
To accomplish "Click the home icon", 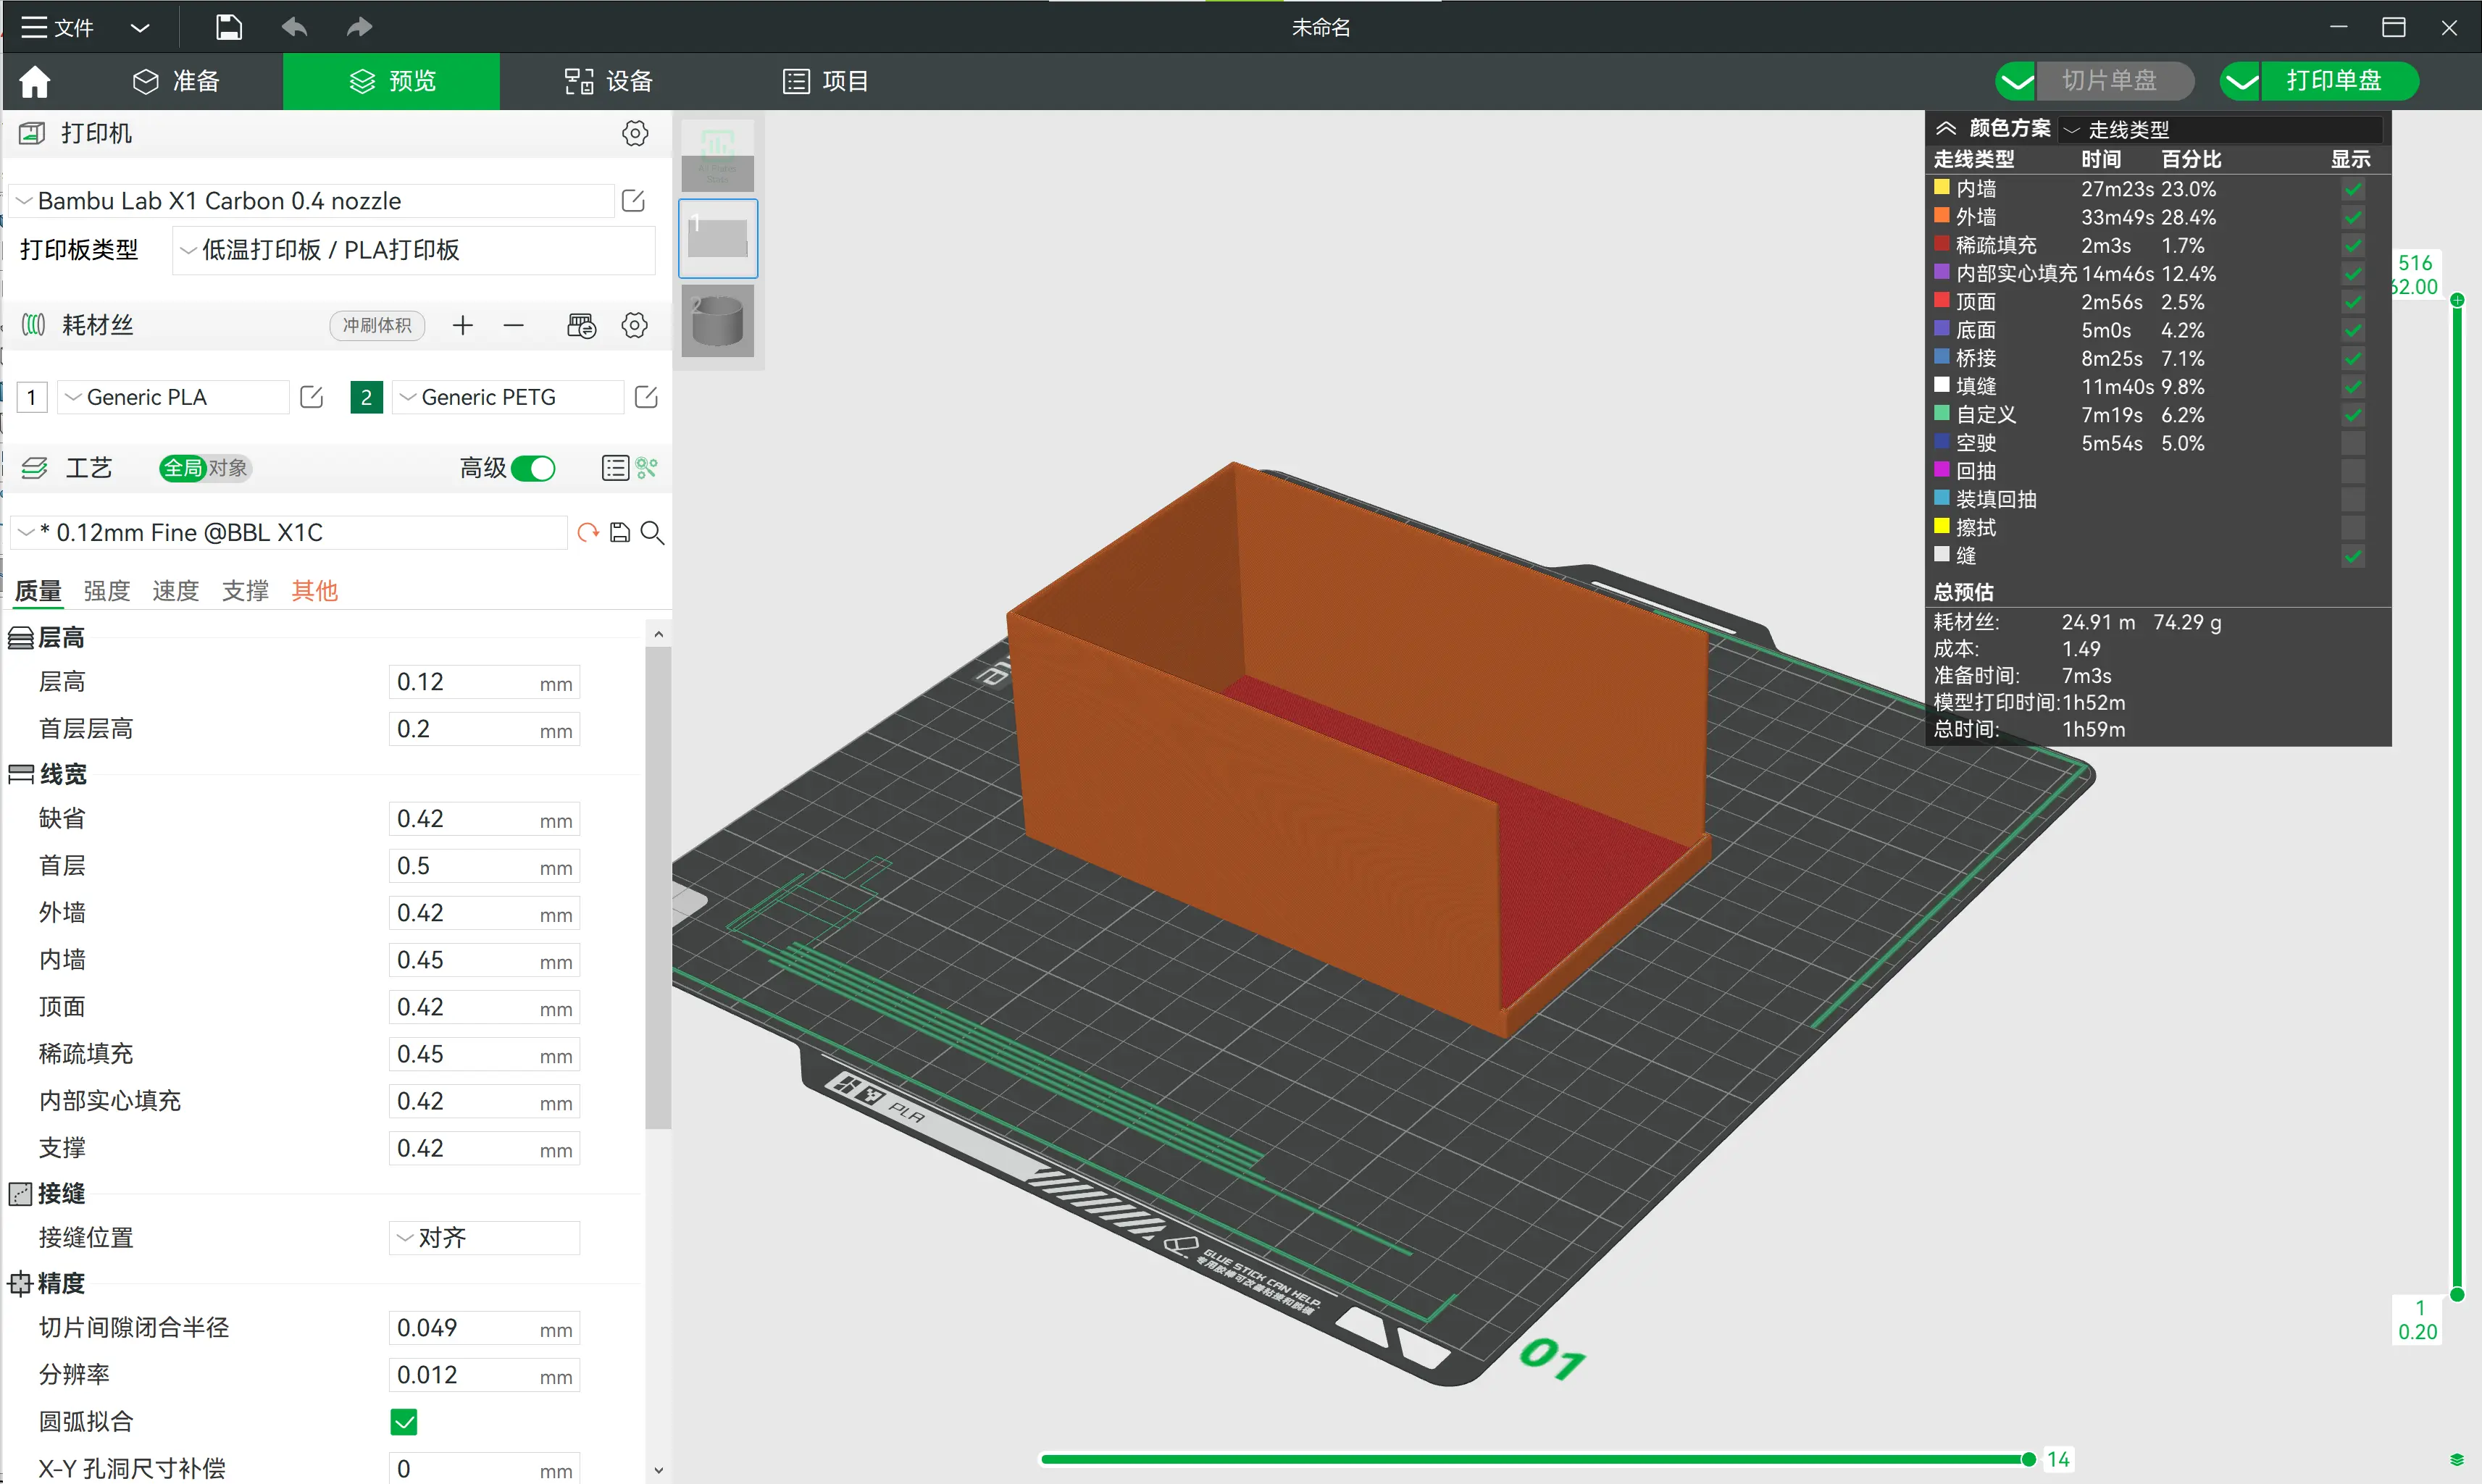I will point(35,81).
